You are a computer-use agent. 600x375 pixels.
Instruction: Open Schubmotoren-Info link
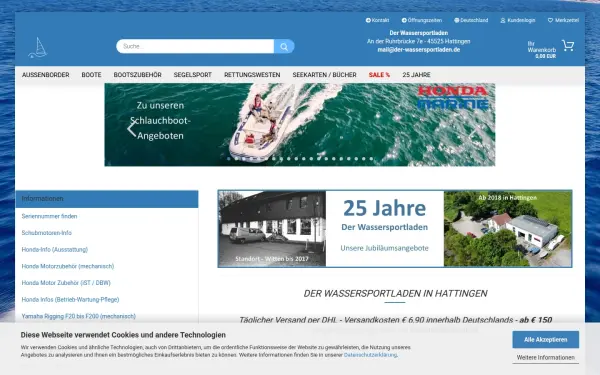pos(47,233)
